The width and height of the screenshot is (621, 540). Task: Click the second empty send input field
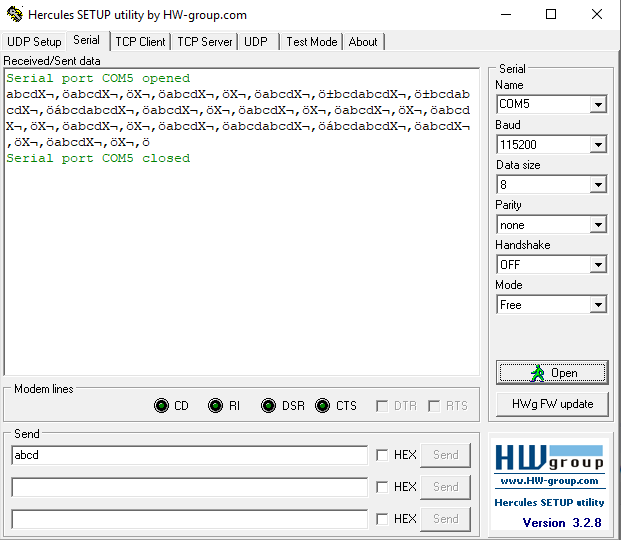click(x=190, y=487)
